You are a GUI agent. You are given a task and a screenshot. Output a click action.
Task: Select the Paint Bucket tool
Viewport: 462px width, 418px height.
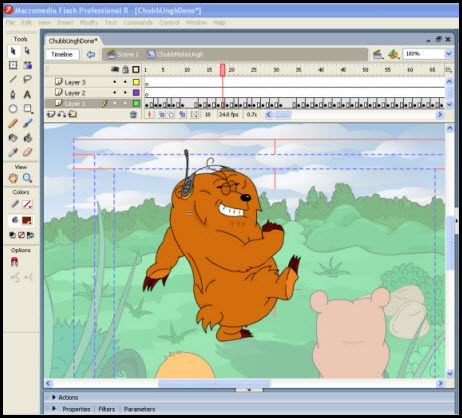pyautogui.click(x=27, y=138)
